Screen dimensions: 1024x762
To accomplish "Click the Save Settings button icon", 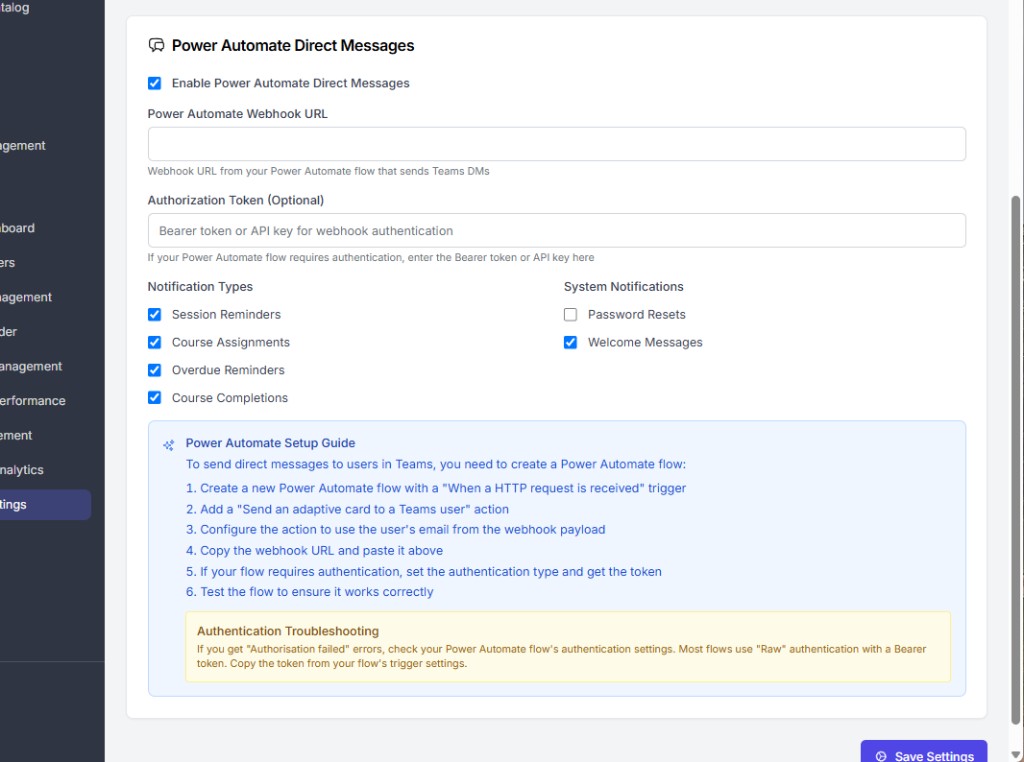I will pos(881,756).
